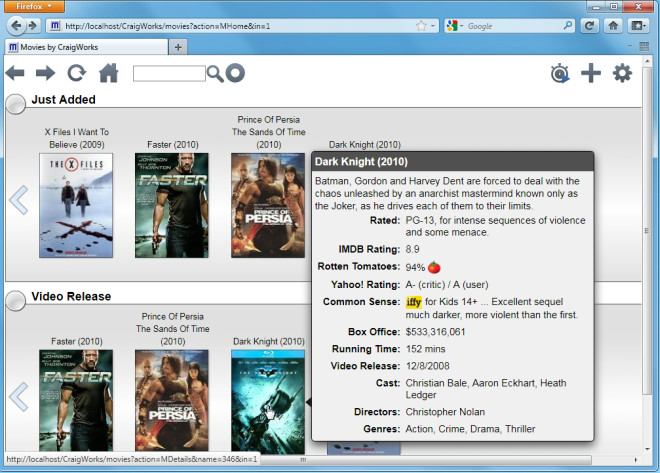Click the director name Christopher Nolan
The image size is (660, 473).
(445, 412)
